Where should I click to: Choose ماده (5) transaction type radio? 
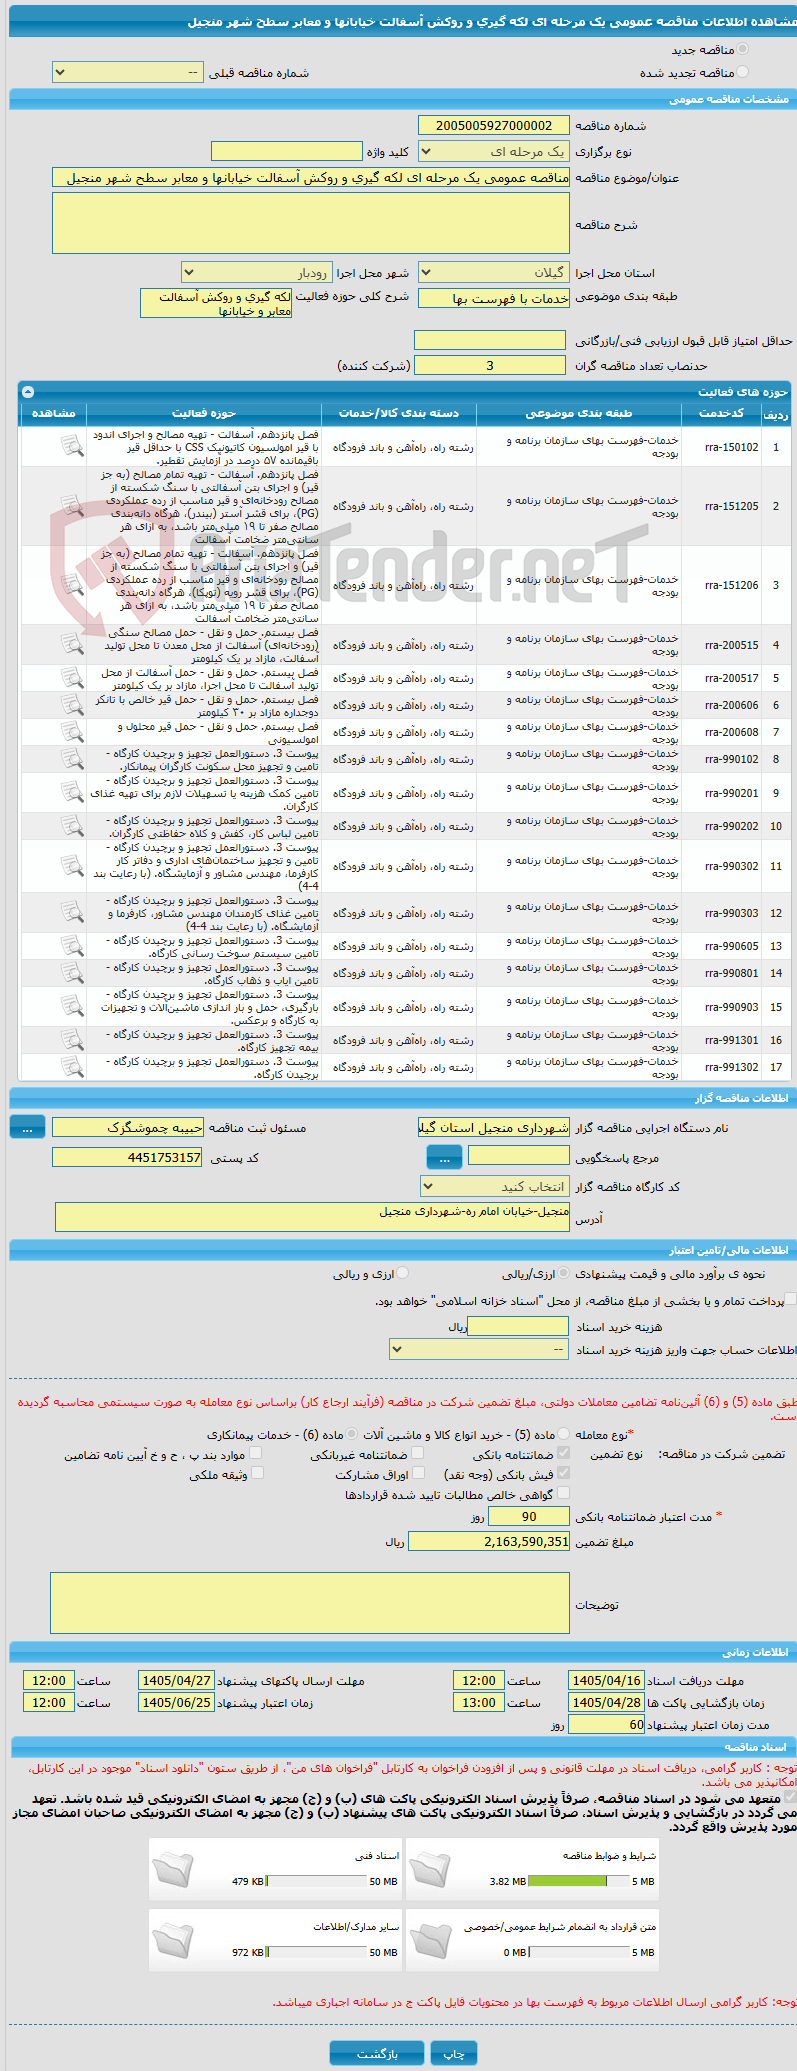[564, 1434]
